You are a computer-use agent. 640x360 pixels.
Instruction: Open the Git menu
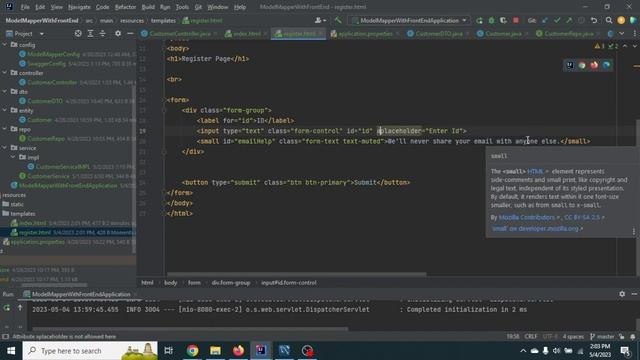point(198,7)
